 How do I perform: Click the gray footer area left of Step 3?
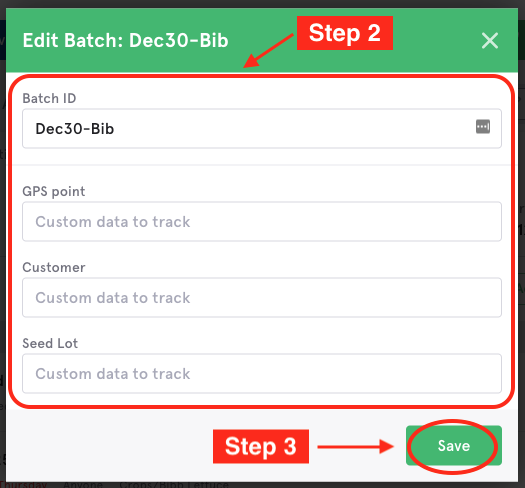click(109, 445)
